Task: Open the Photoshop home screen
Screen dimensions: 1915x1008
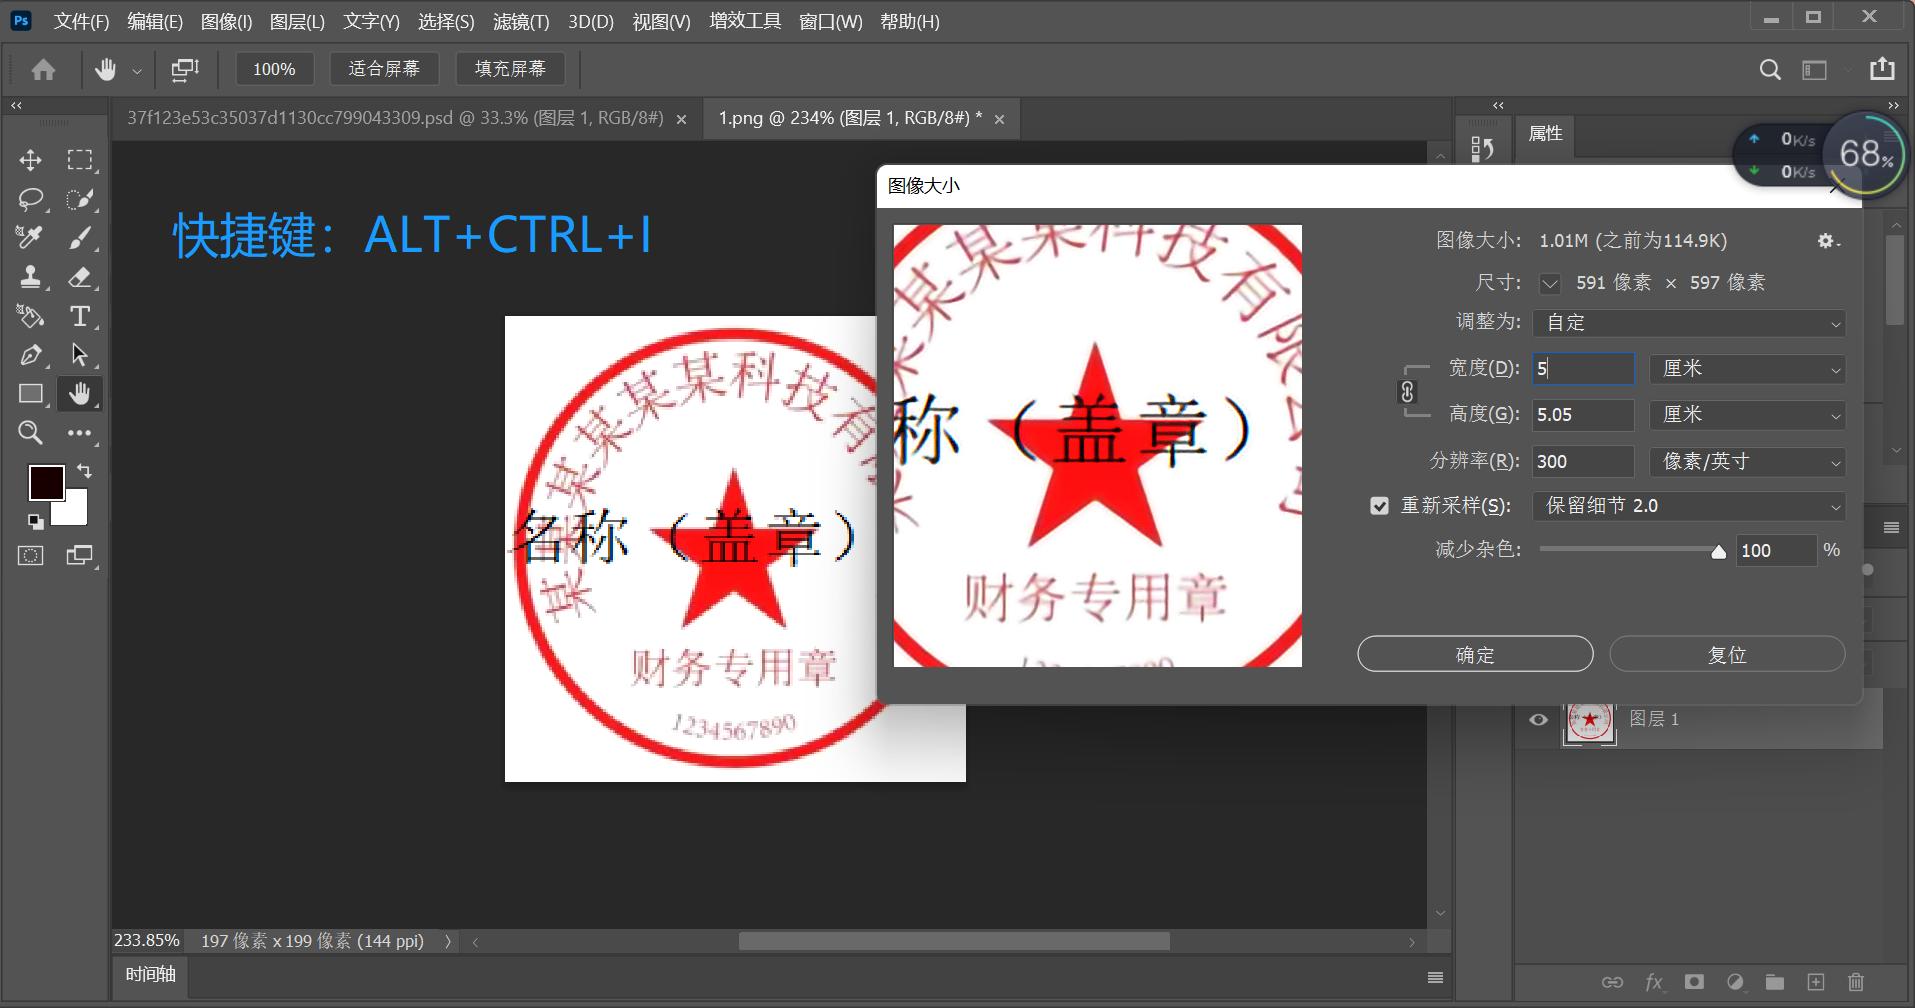Action: (x=41, y=69)
